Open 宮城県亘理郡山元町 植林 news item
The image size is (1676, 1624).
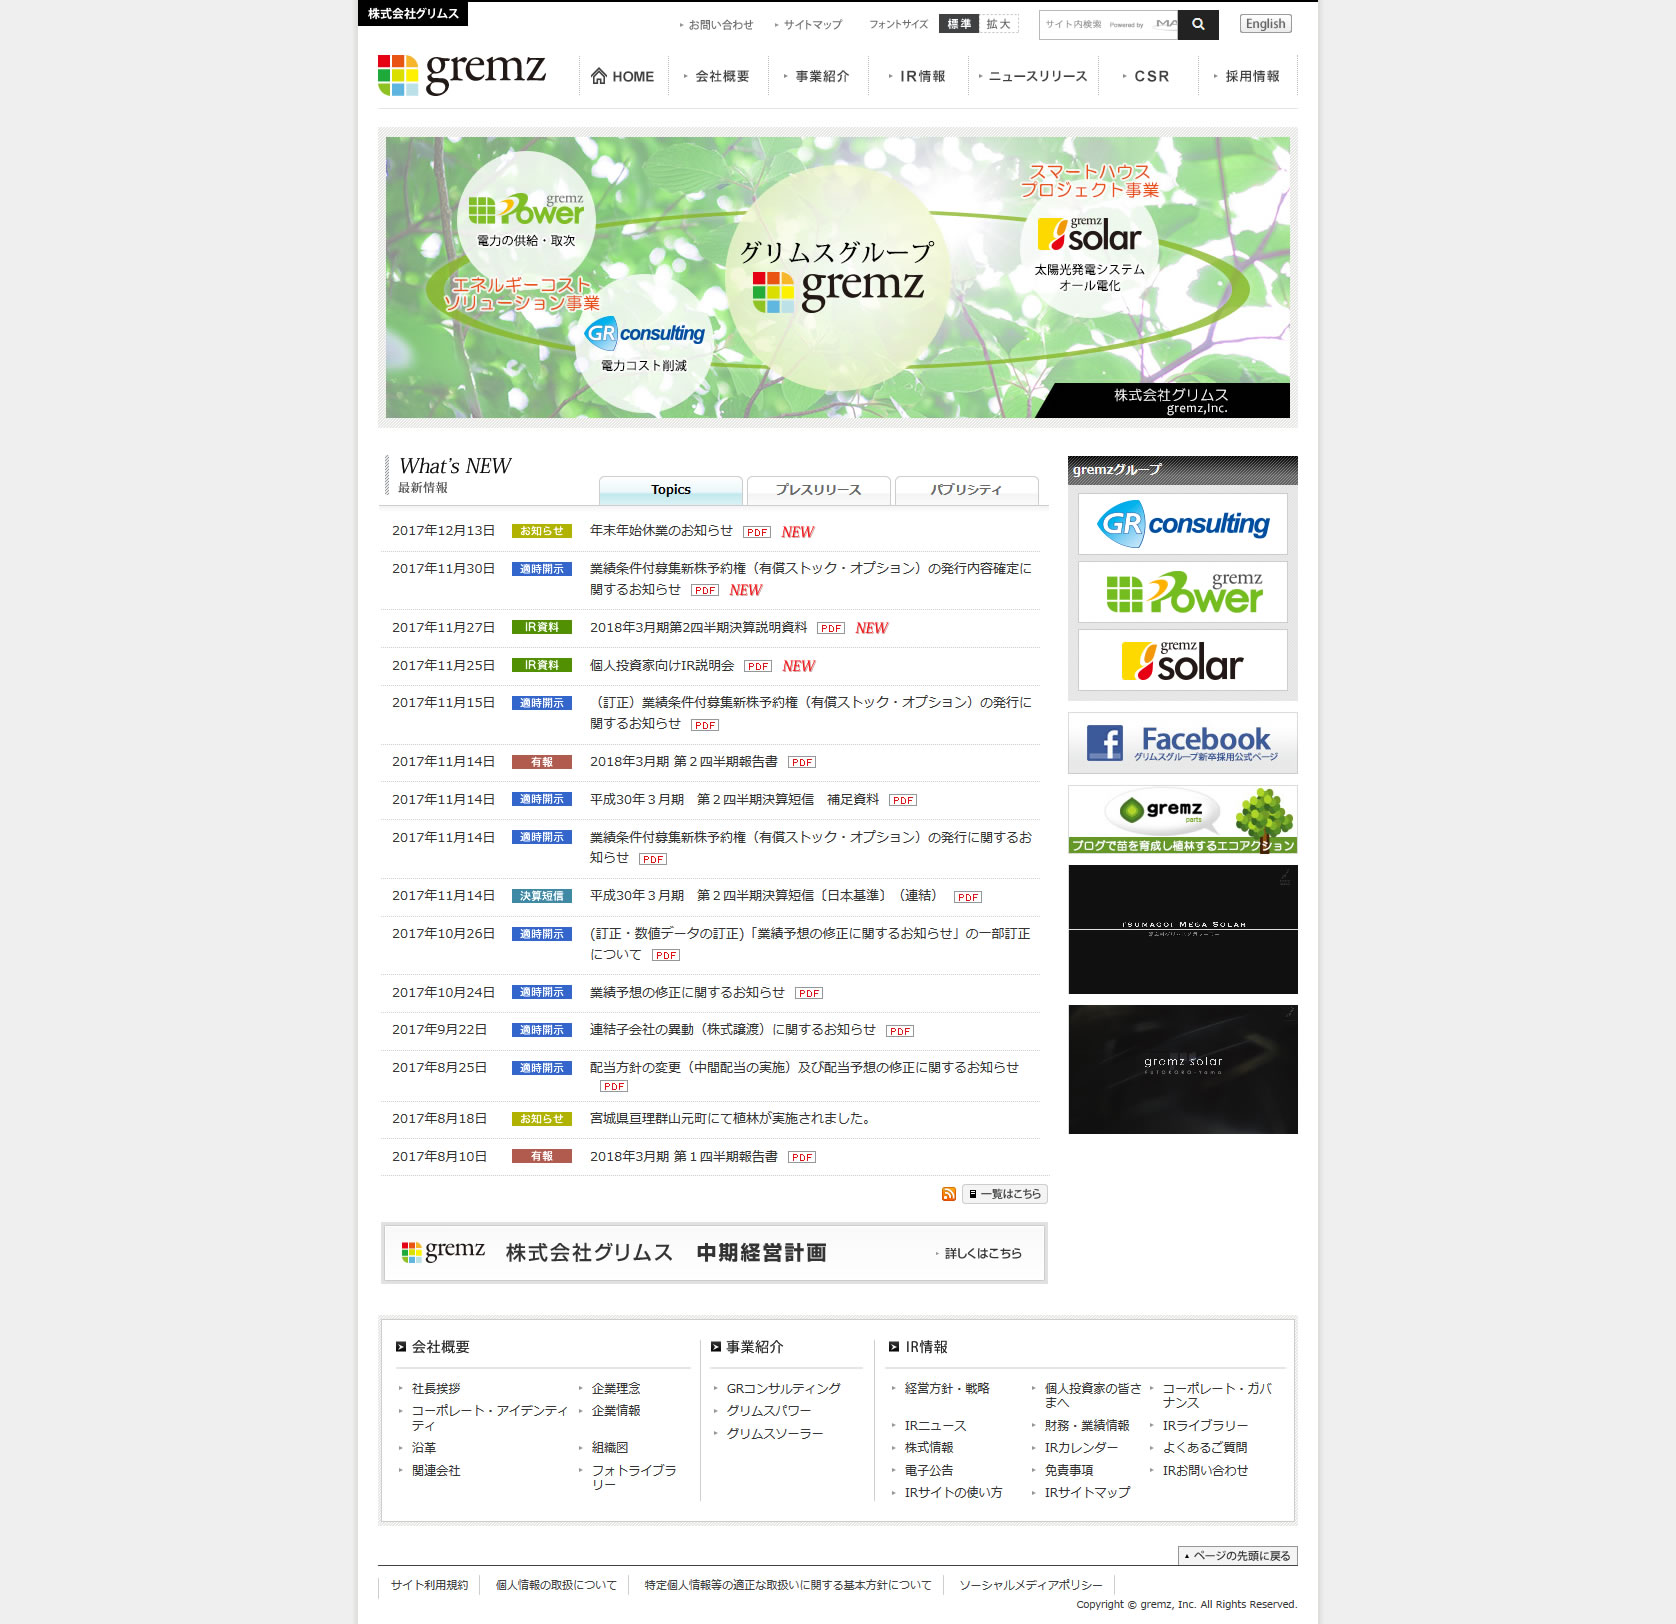(x=732, y=1119)
